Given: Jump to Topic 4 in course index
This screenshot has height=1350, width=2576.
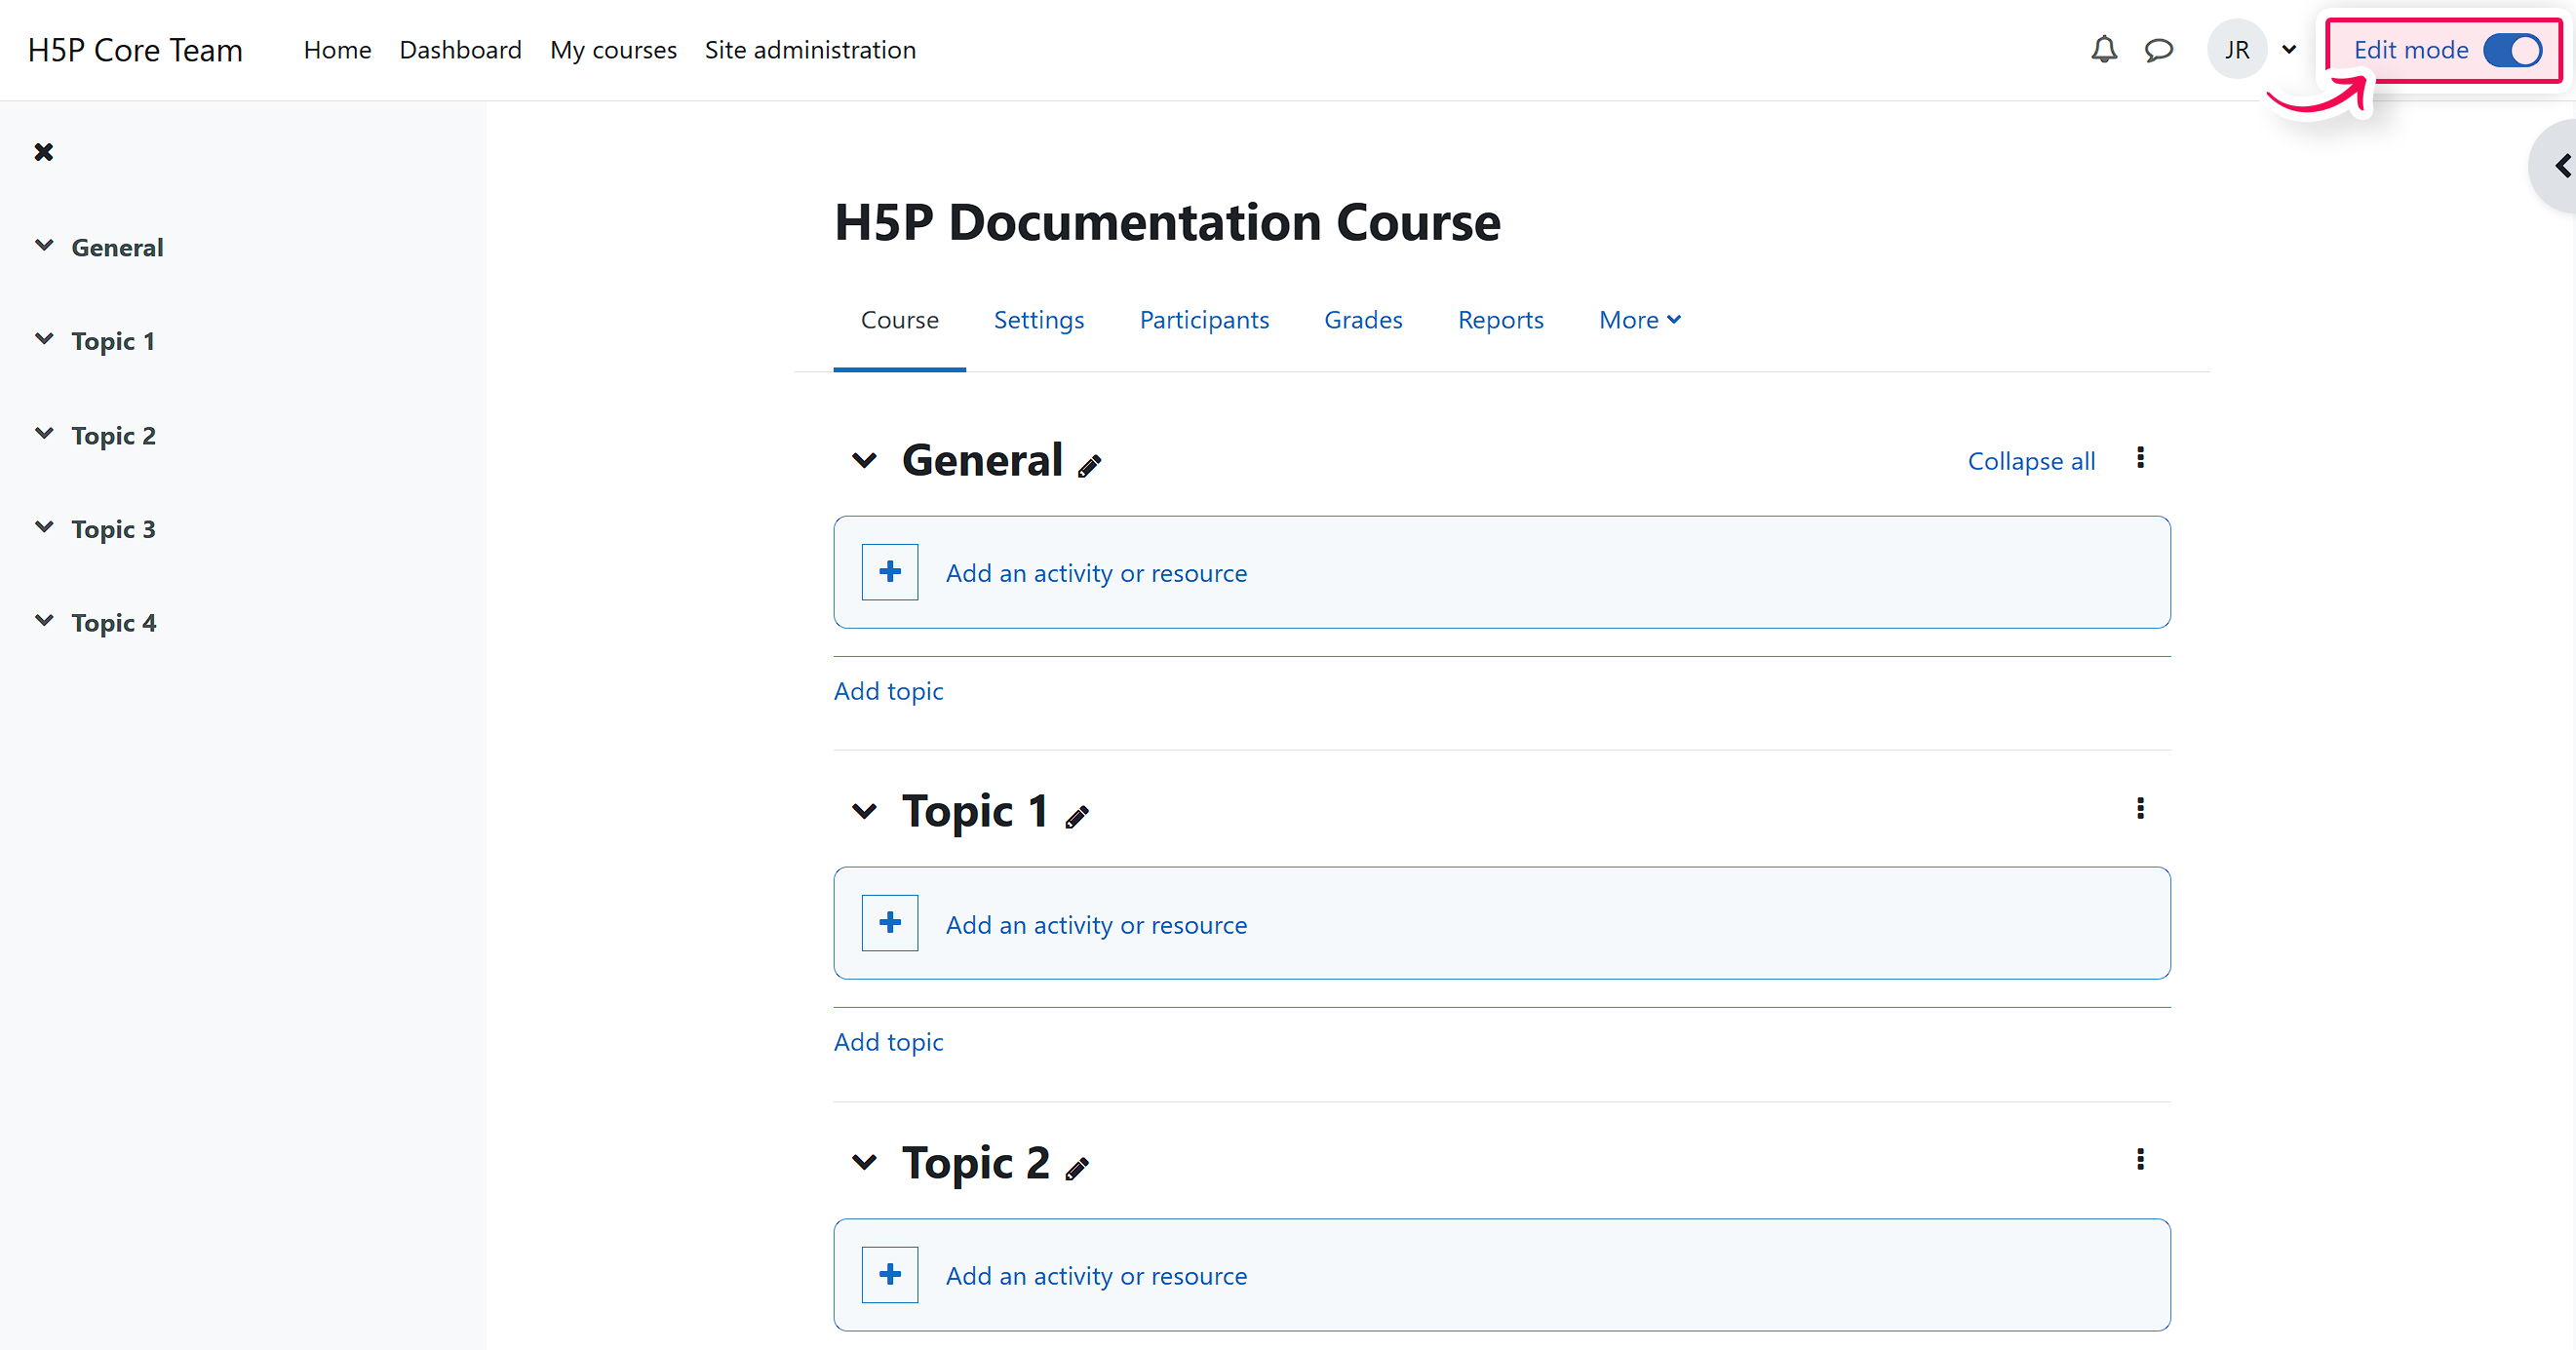Looking at the screenshot, I should pyautogui.click(x=113, y=623).
